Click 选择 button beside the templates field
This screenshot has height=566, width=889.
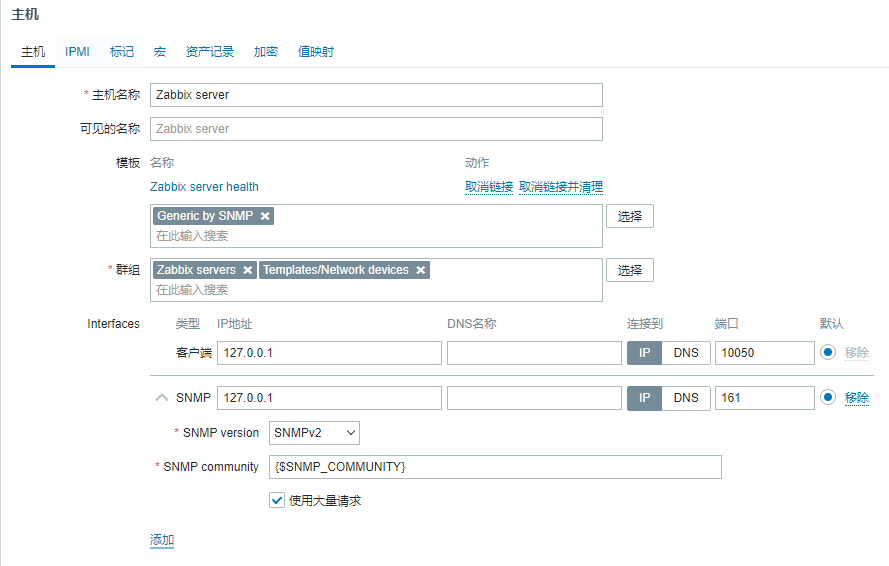630,216
